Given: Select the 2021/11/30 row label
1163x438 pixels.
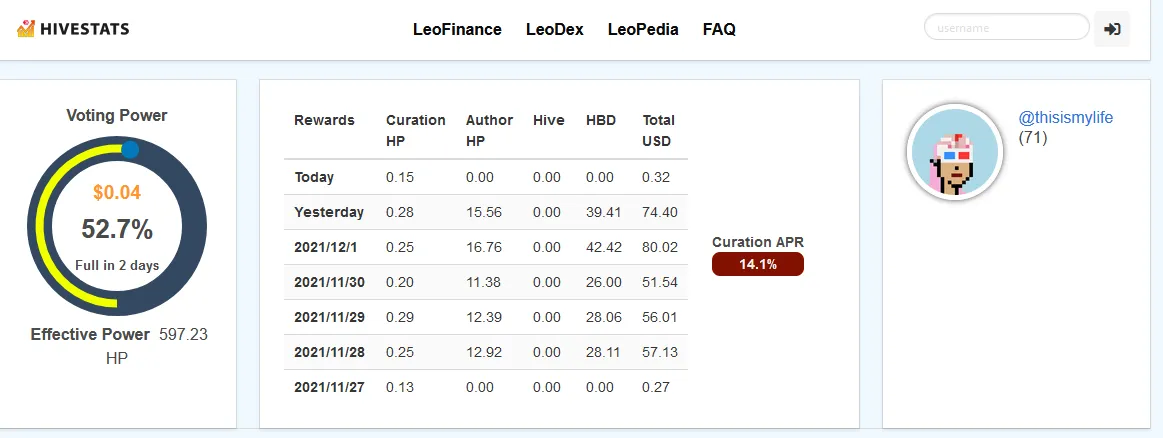Looking at the screenshot, I should click(329, 282).
